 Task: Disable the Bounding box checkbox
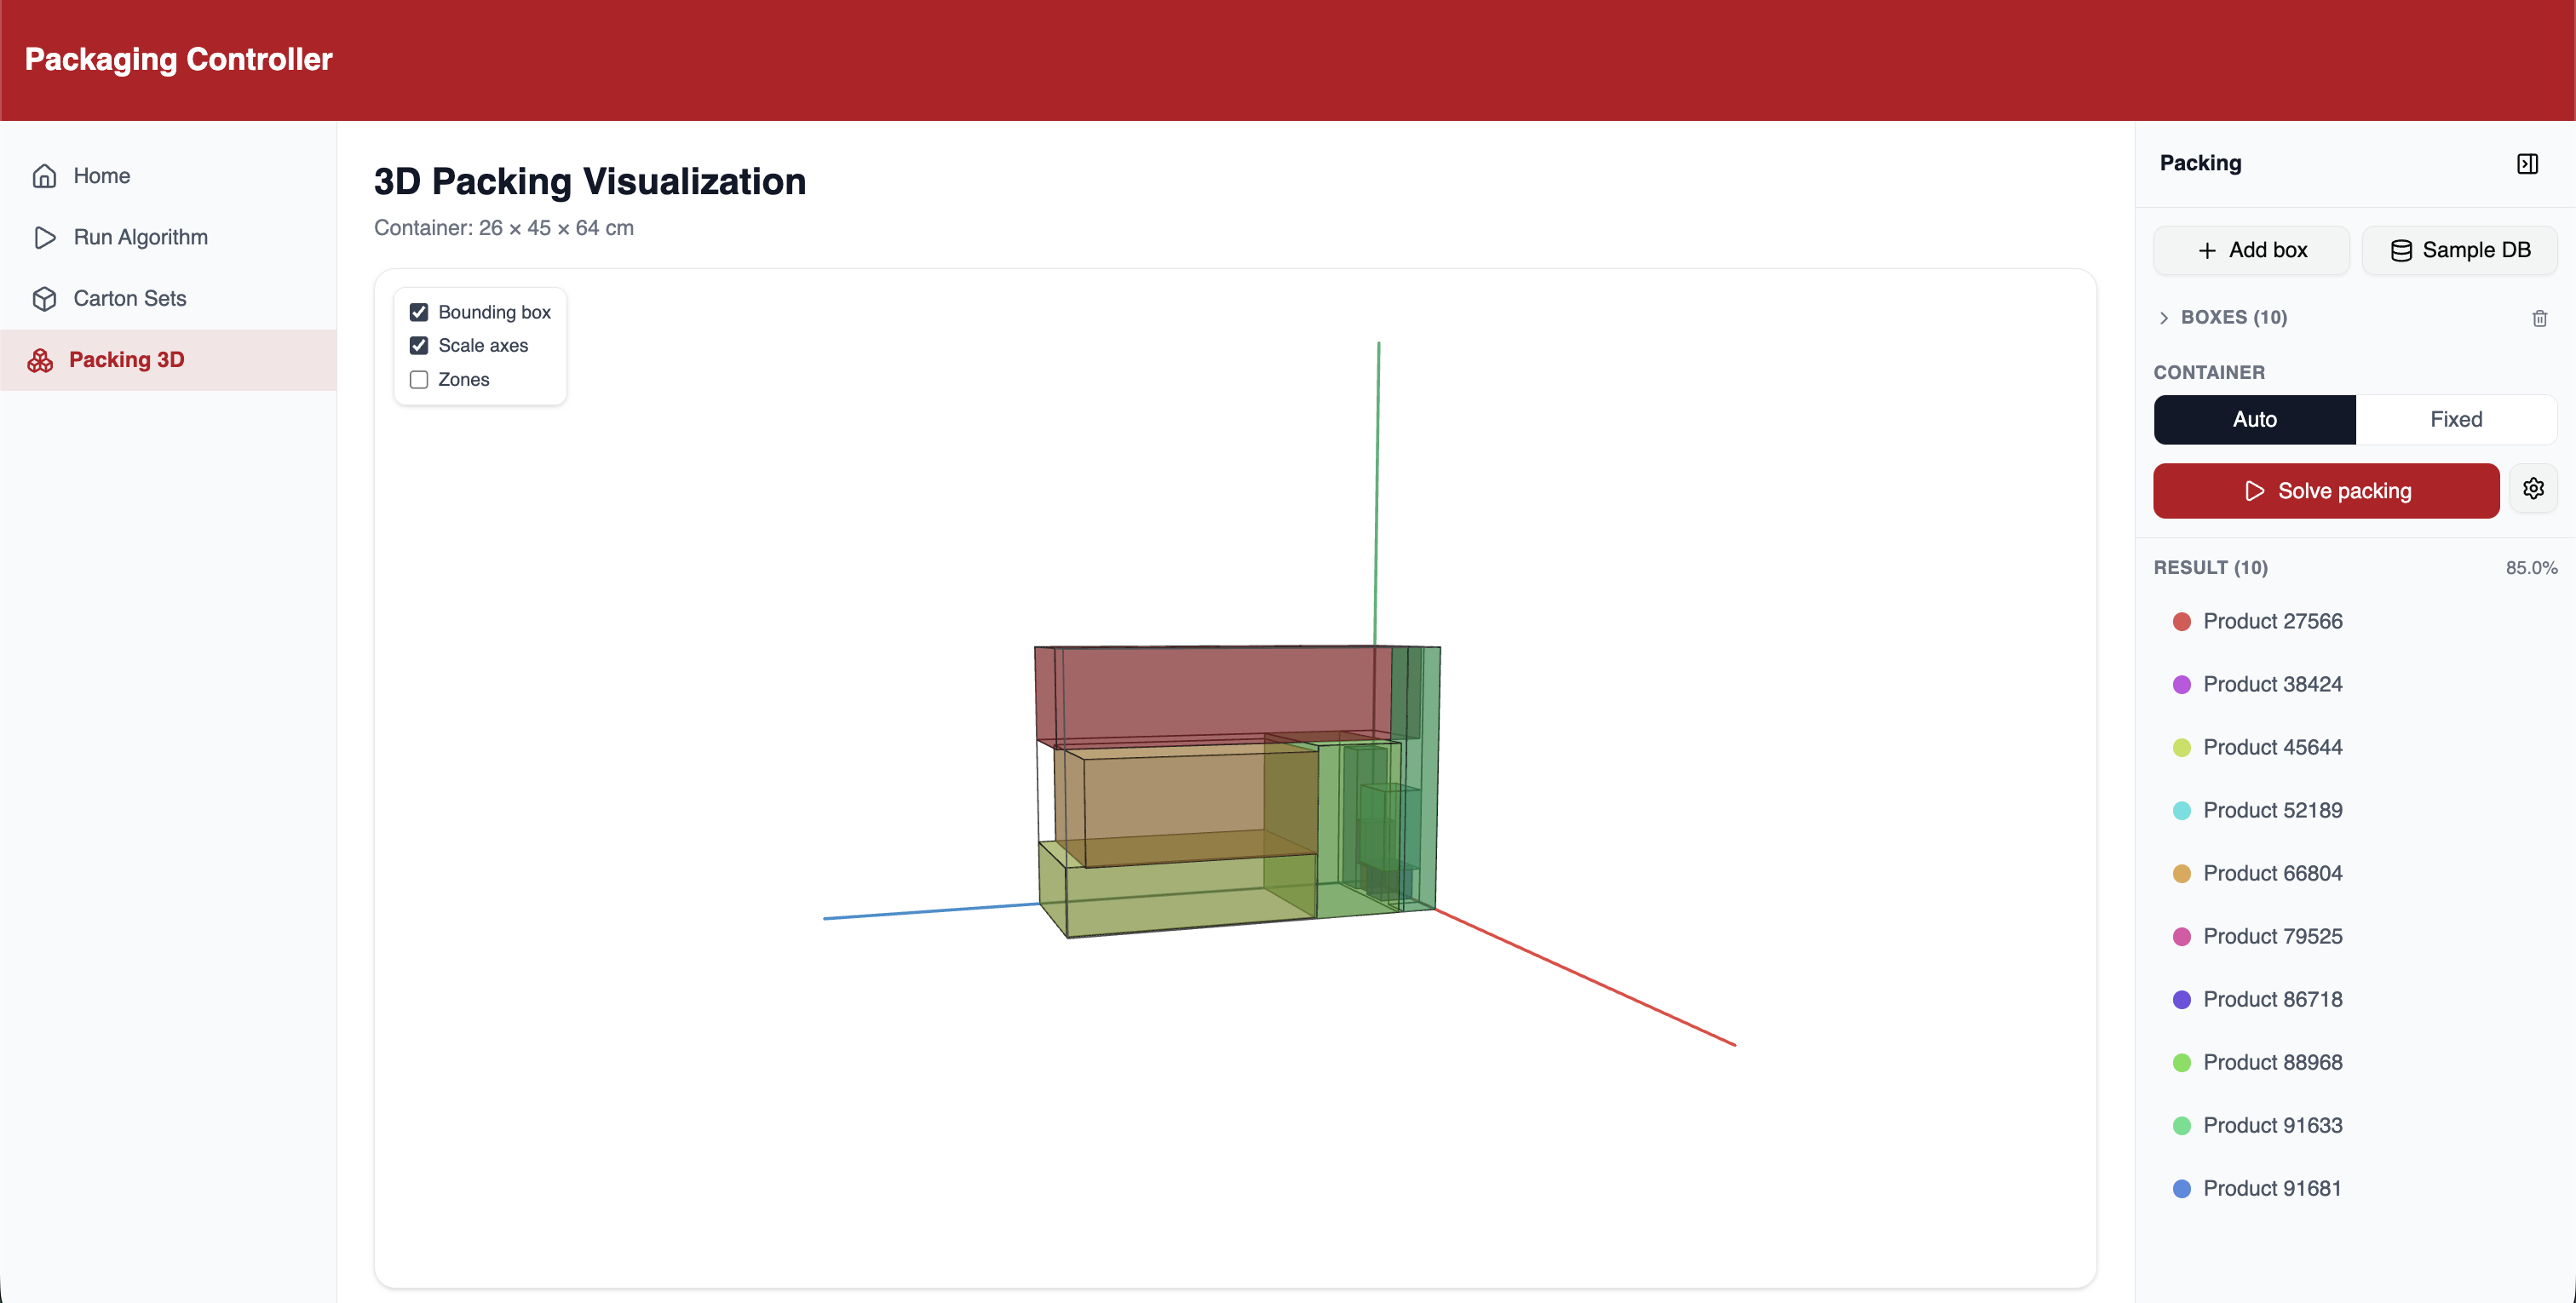[x=419, y=312]
